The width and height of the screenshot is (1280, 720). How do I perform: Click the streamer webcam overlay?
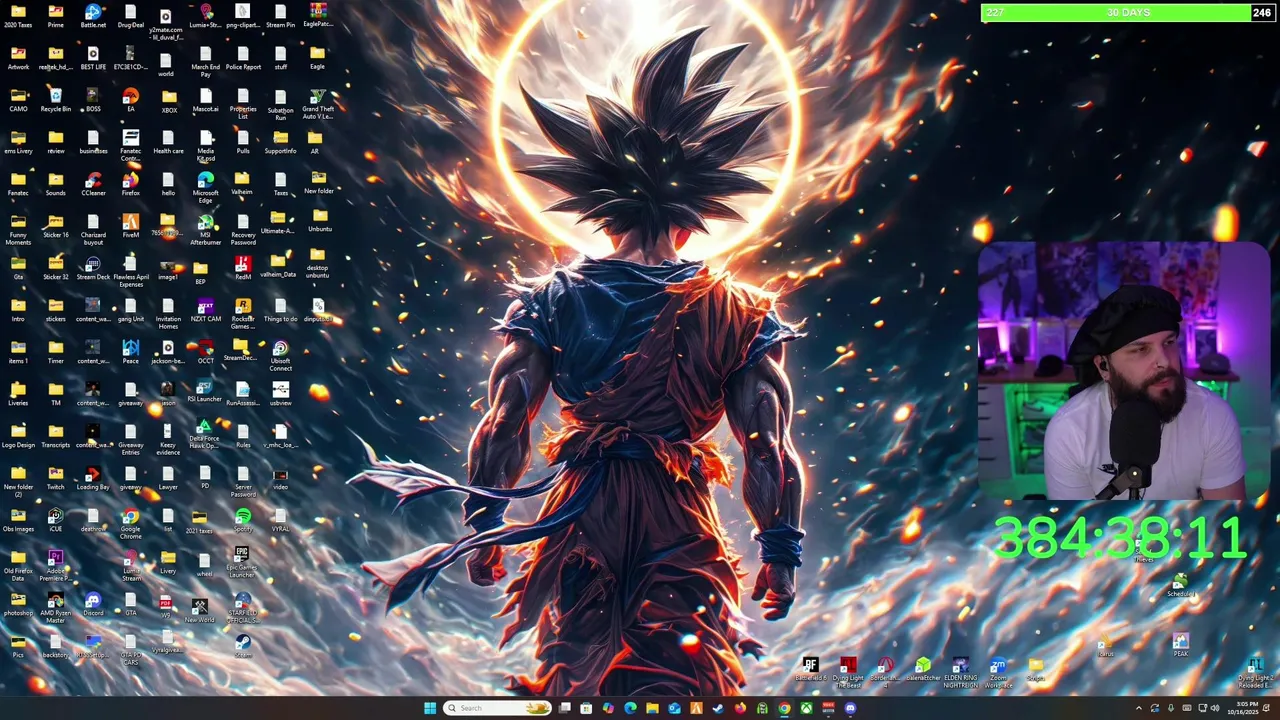pyautogui.click(x=1124, y=370)
